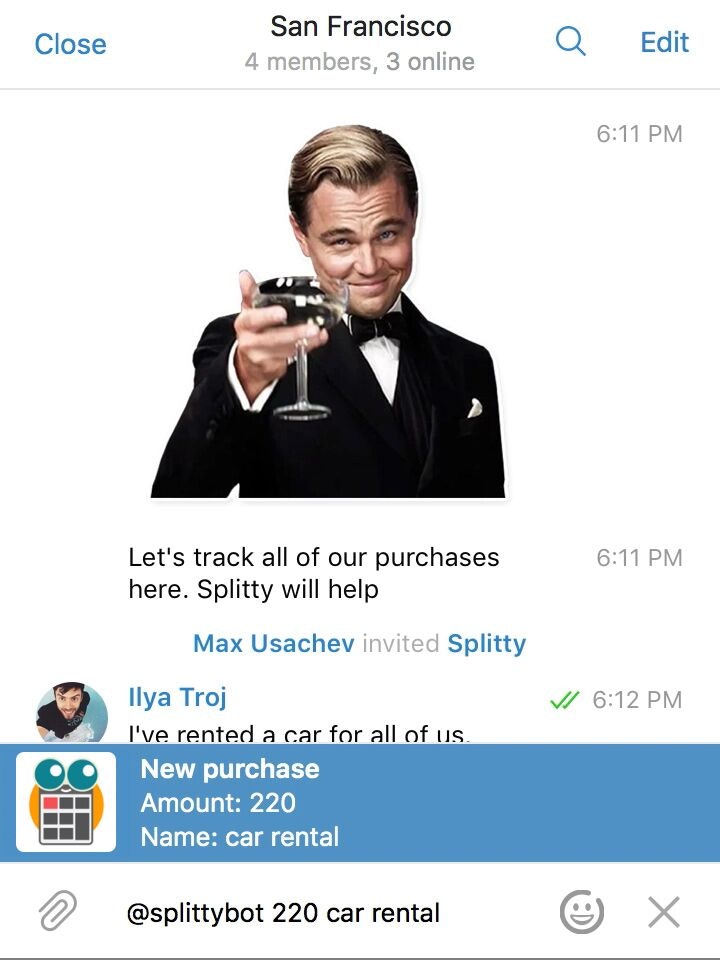Click the San Francisco group title

click(361, 26)
